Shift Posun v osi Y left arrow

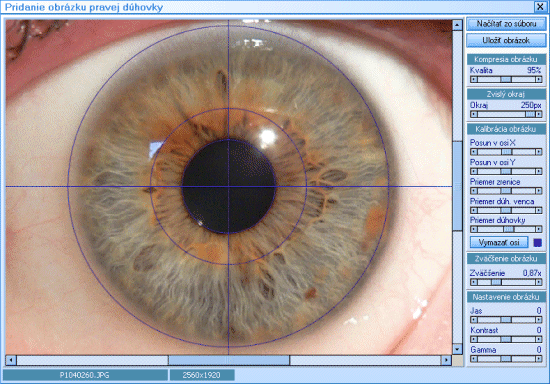pos(474,171)
